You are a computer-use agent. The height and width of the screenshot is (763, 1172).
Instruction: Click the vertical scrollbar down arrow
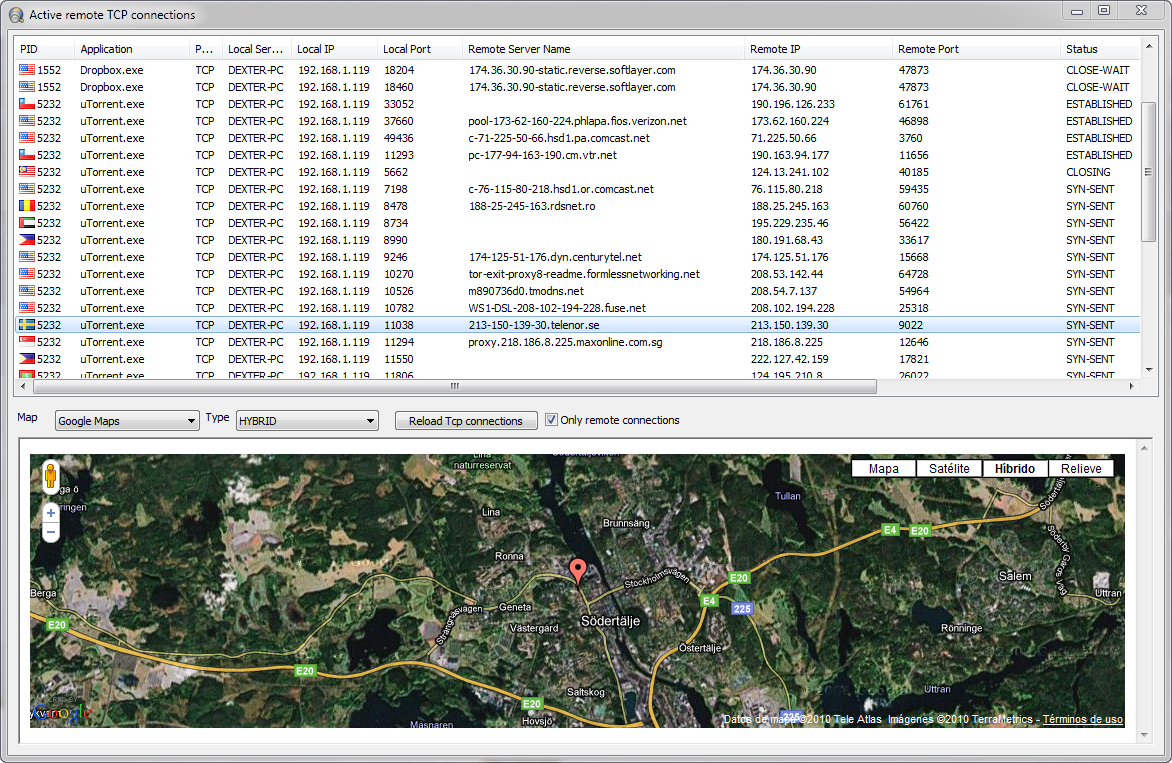click(1148, 368)
